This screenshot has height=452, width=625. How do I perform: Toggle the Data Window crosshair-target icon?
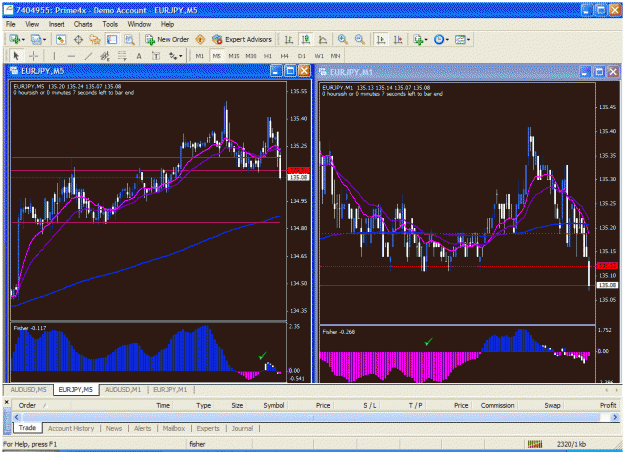coord(78,39)
